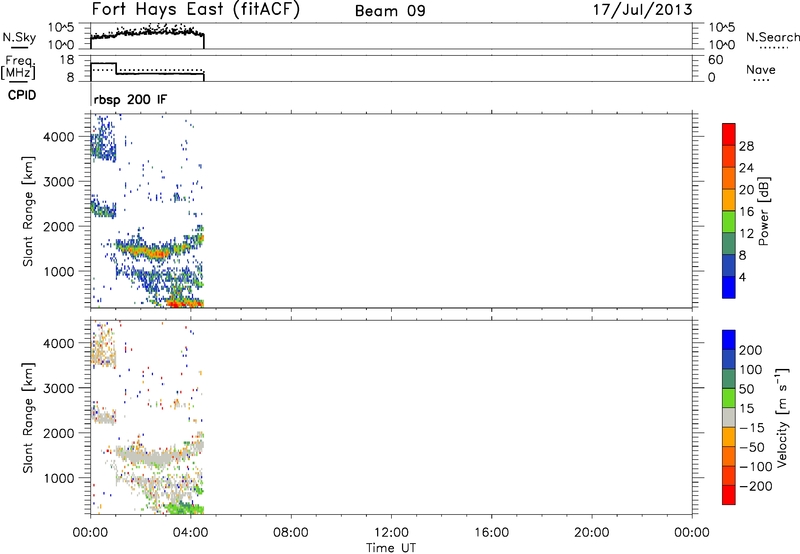Click the '1000' tick on the velocity panel axis

(59, 478)
